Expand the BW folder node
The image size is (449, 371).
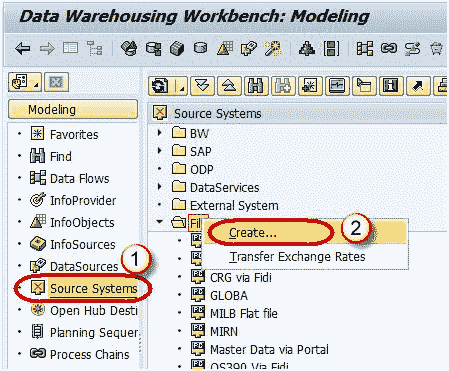(160, 133)
